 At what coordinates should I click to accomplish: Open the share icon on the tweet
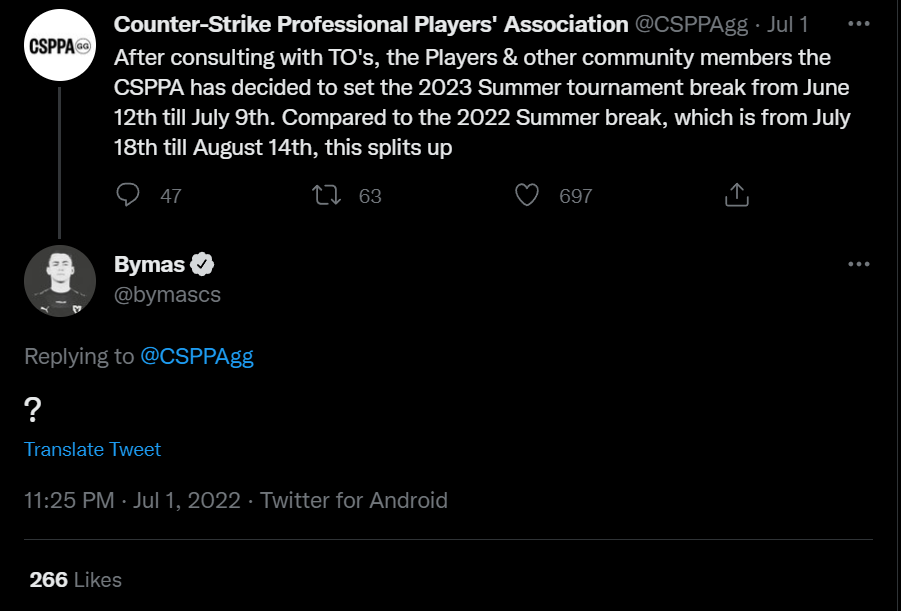(x=737, y=194)
